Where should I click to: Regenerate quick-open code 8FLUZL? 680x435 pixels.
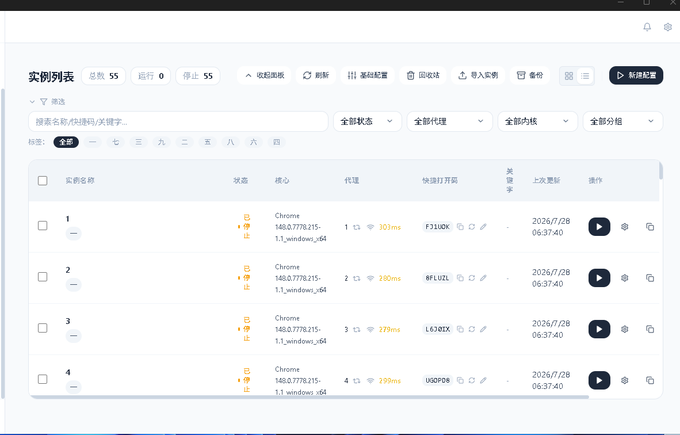tap(472, 278)
